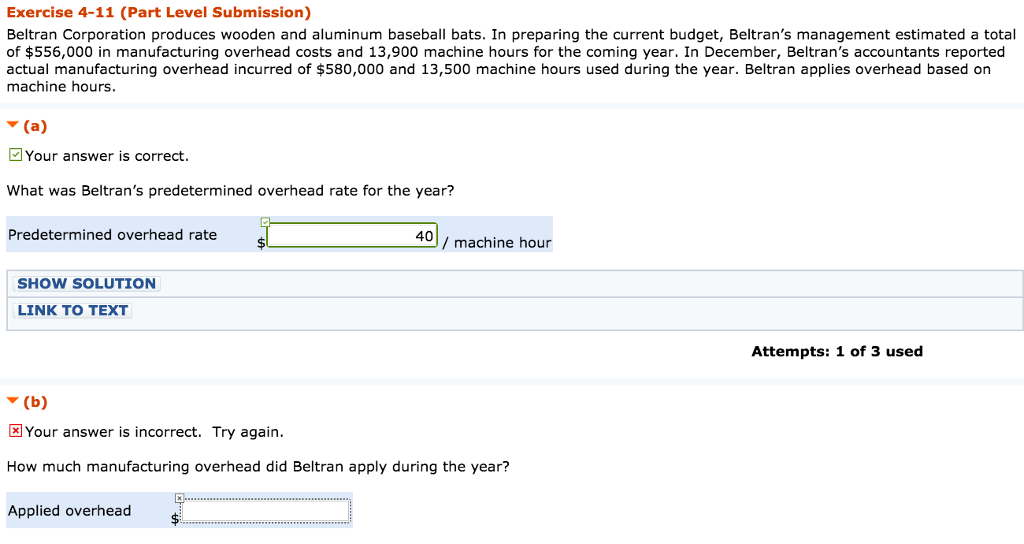Focus the Predetermined overhead rate field showing 40

[x=352, y=236]
